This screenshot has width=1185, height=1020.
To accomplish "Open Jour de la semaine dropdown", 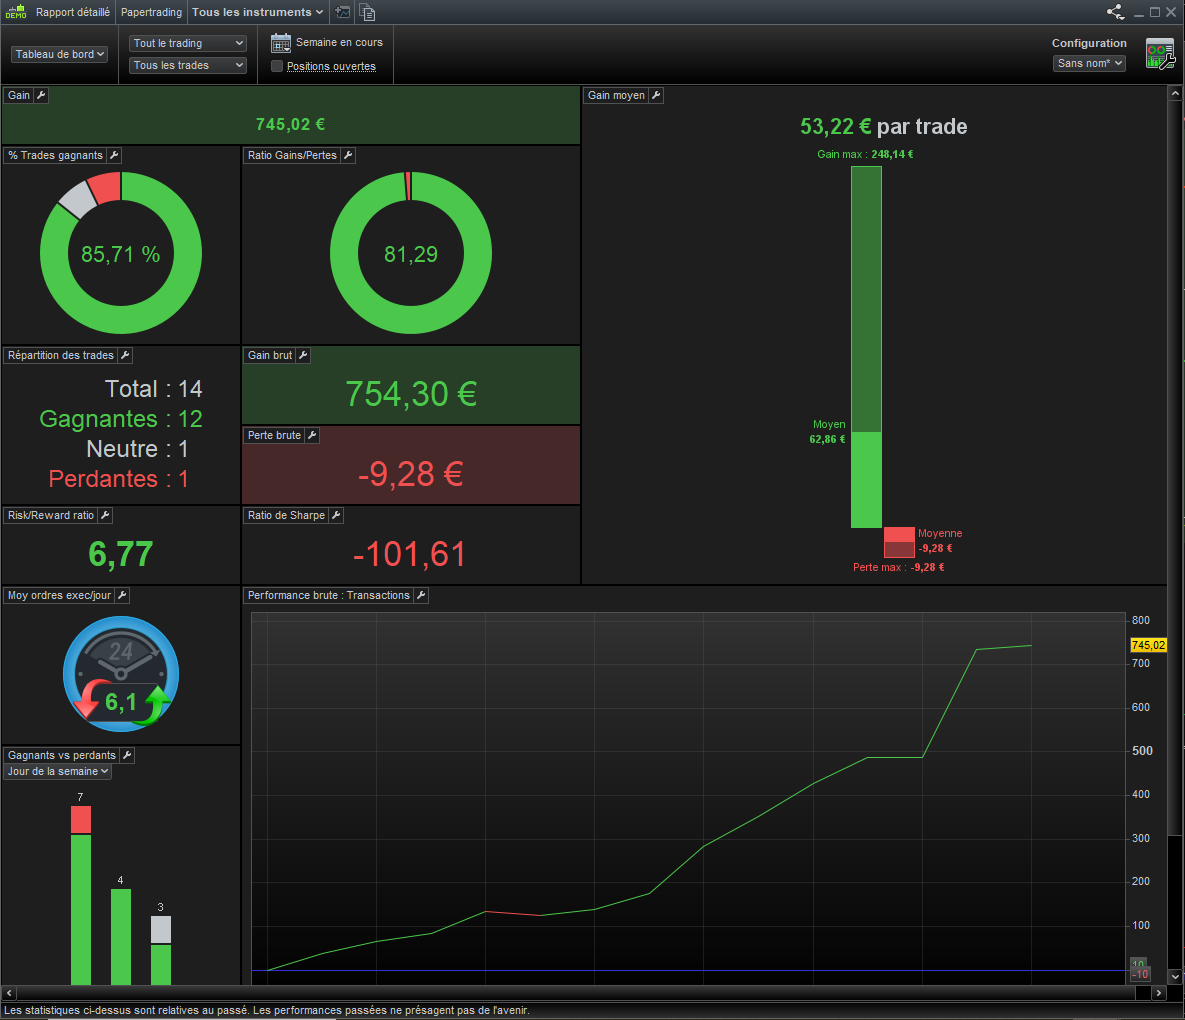I will click(58, 771).
